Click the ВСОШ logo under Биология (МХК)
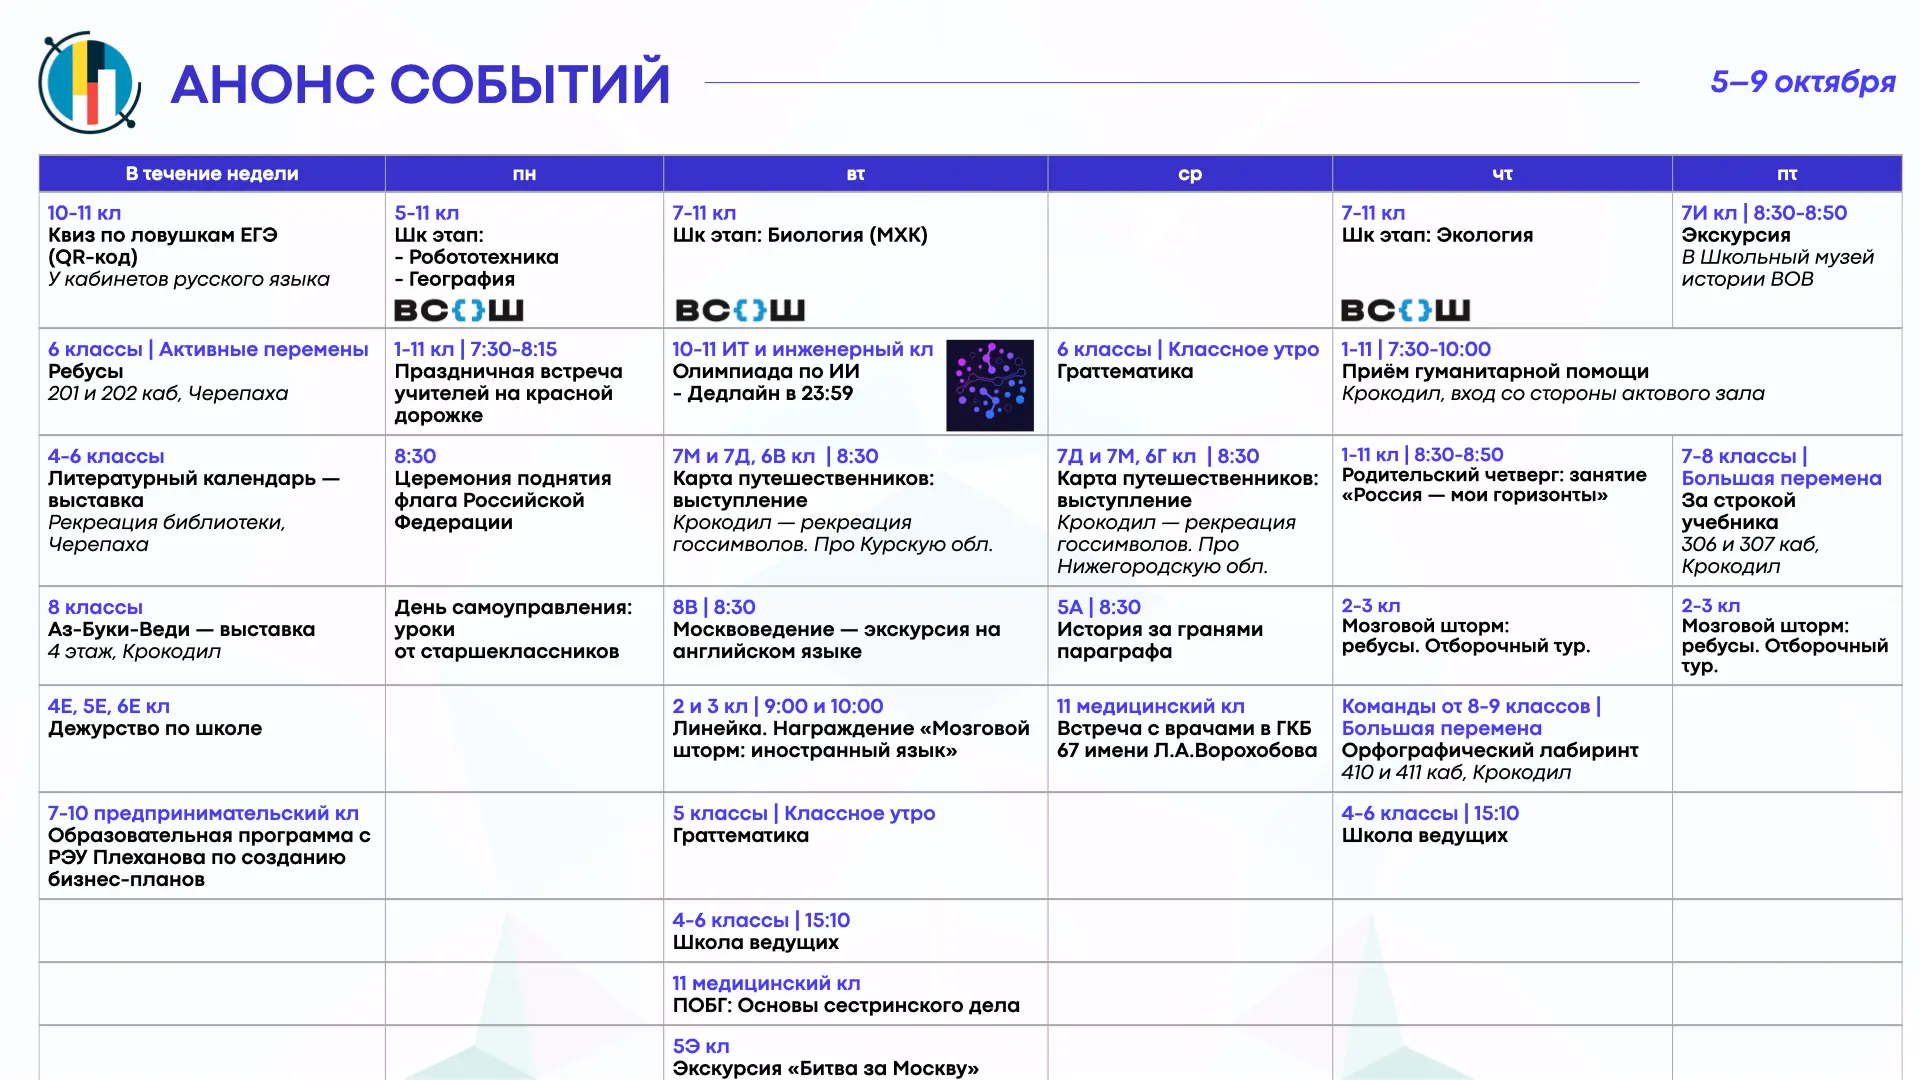Viewport: 1920px width, 1080px height. tap(740, 310)
